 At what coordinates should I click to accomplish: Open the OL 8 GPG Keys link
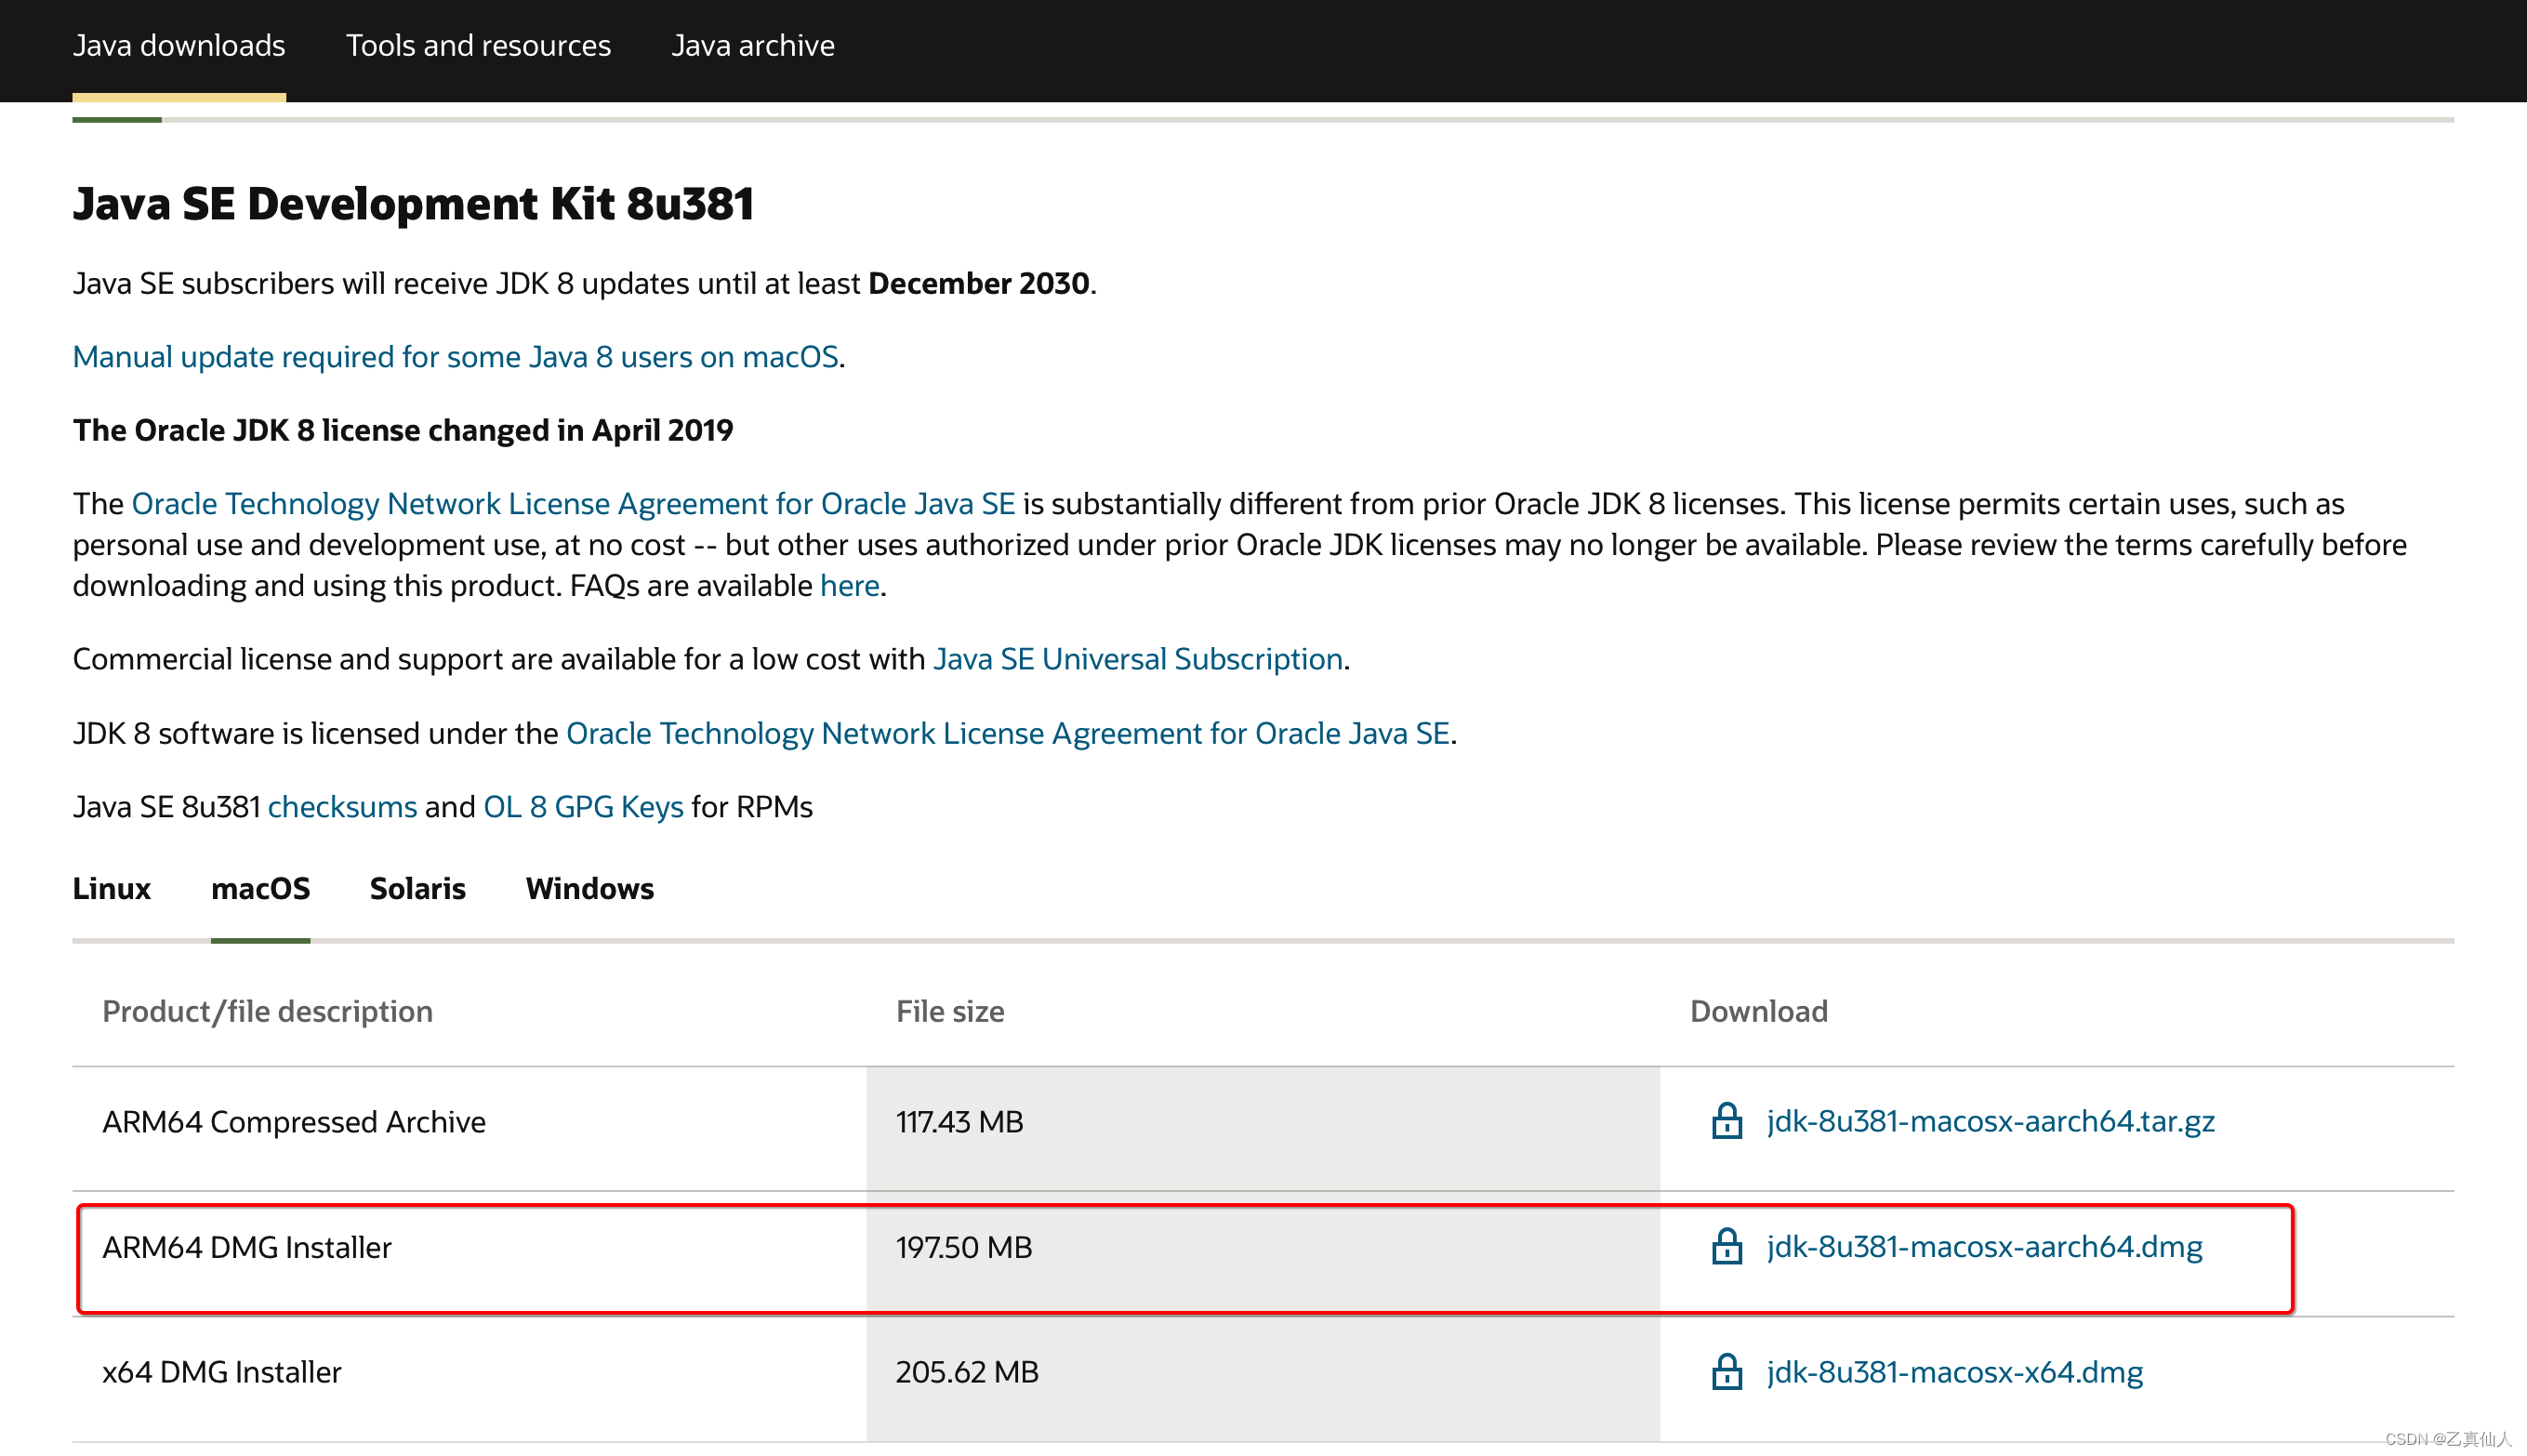(x=583, y=807)
